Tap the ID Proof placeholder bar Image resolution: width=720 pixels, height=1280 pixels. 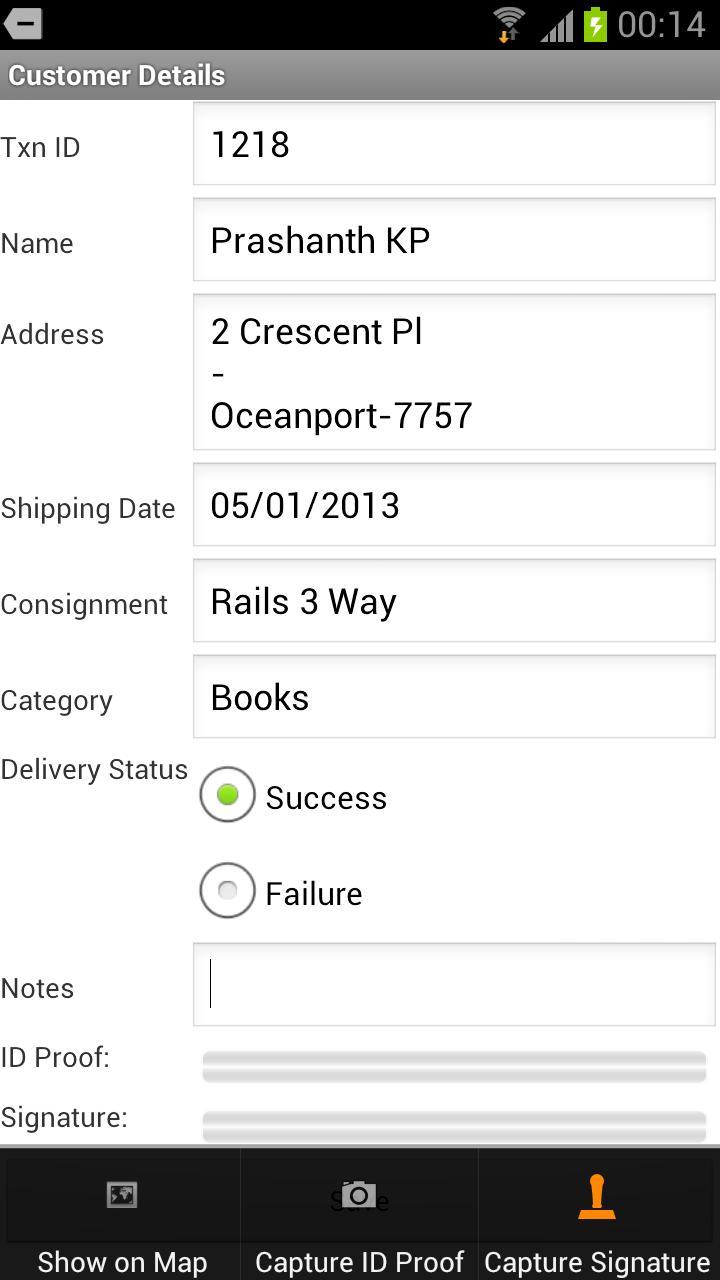[454, 1066]
